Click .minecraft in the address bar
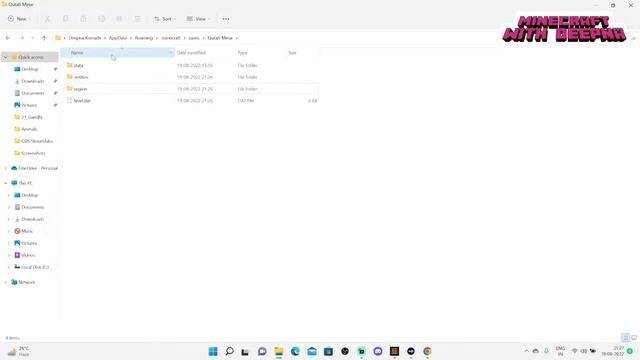This screenshot has height=360, width=640. pos(171,38)
